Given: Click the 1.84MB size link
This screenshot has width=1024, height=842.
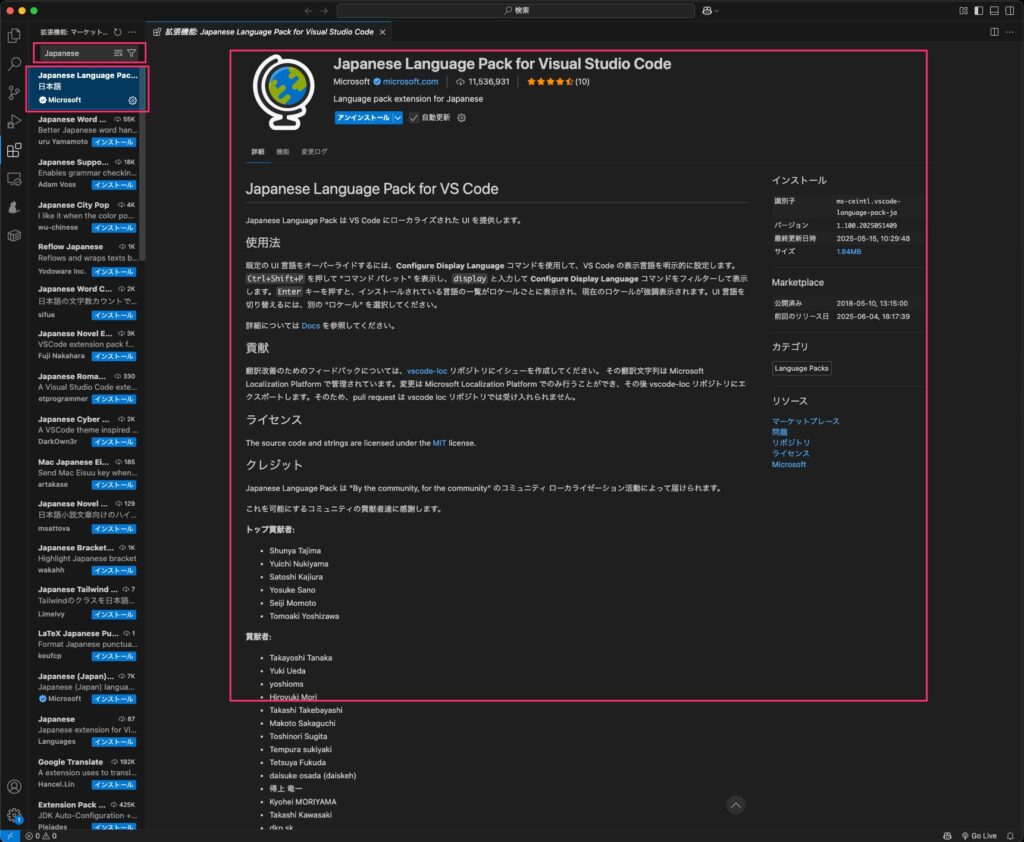Looking at the screenshot, I should [x=848, y=251].
